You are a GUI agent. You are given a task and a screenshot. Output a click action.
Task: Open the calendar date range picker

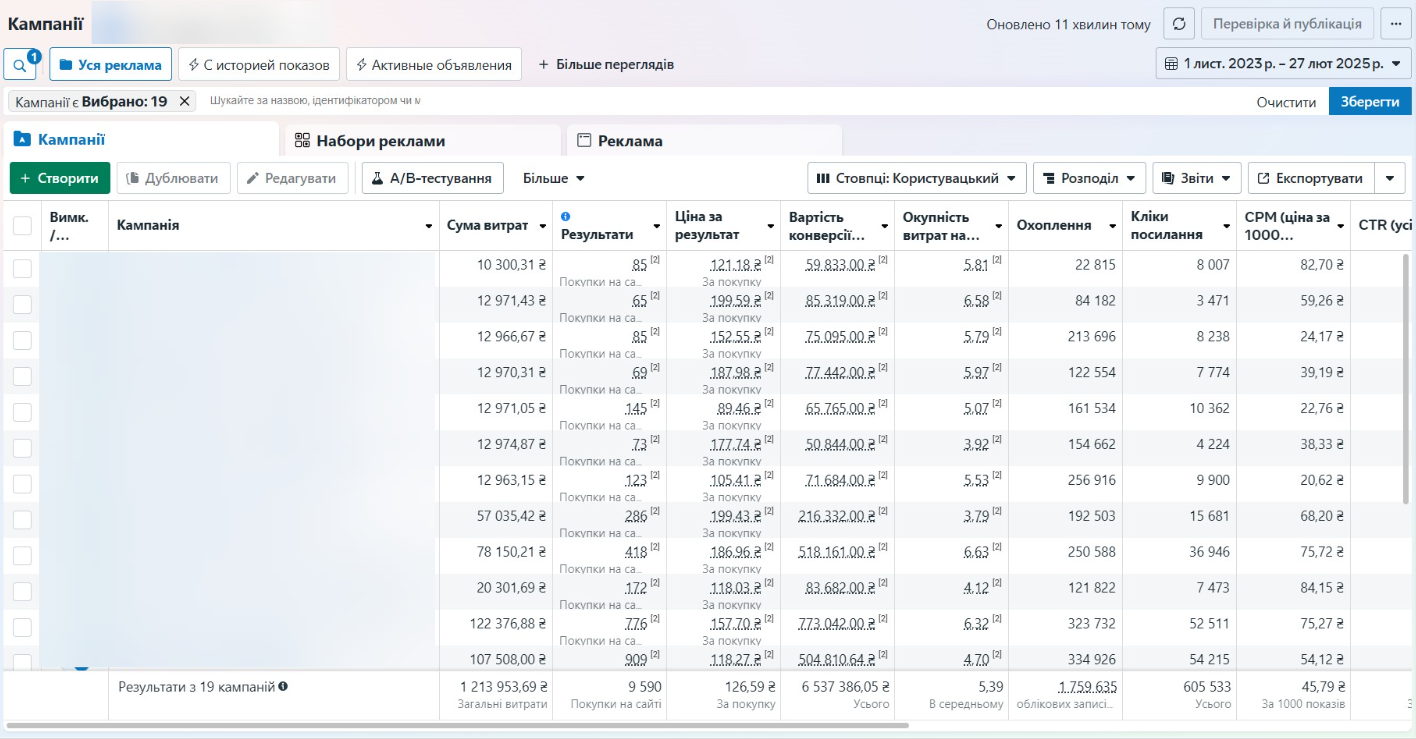tap(1283, 64)
